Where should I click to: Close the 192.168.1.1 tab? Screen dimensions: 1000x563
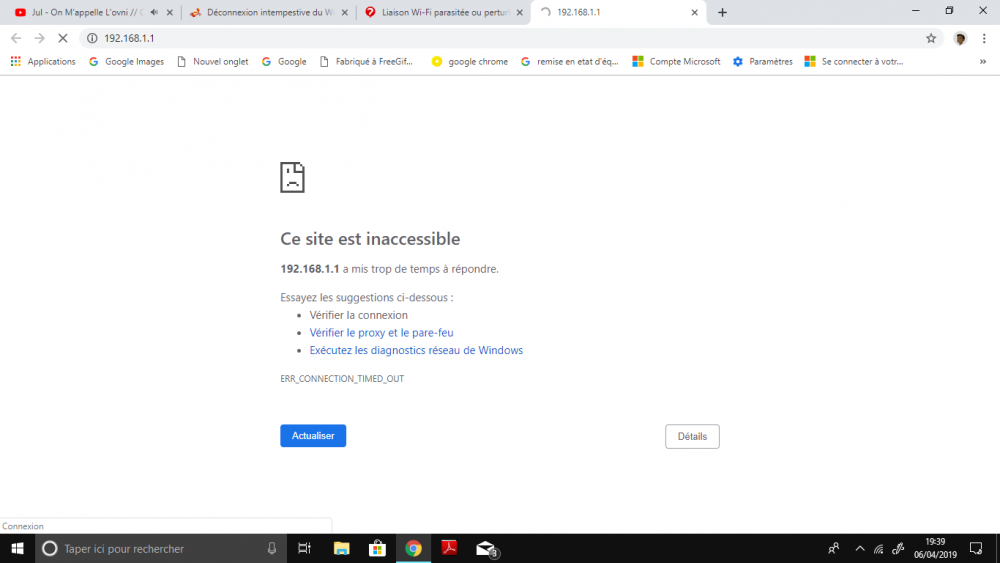(x=695, y=12)
